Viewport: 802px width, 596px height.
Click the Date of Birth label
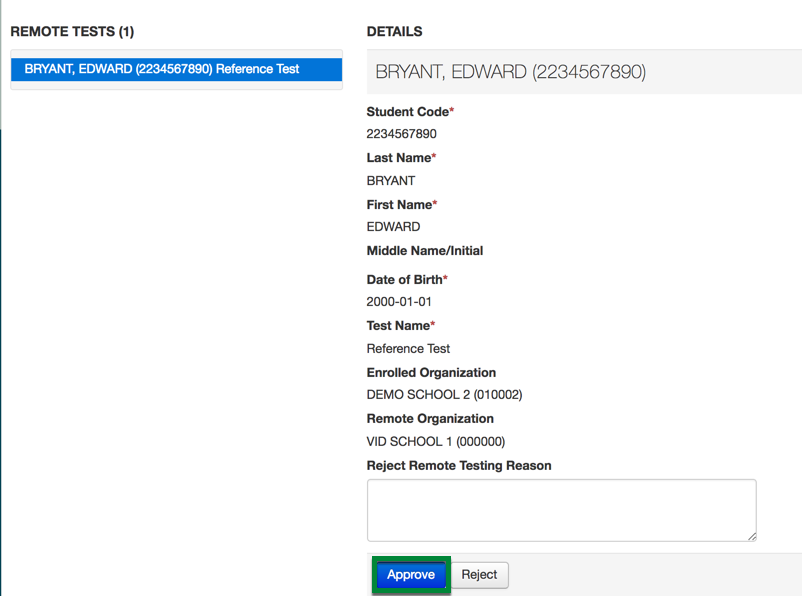[406, 280]
